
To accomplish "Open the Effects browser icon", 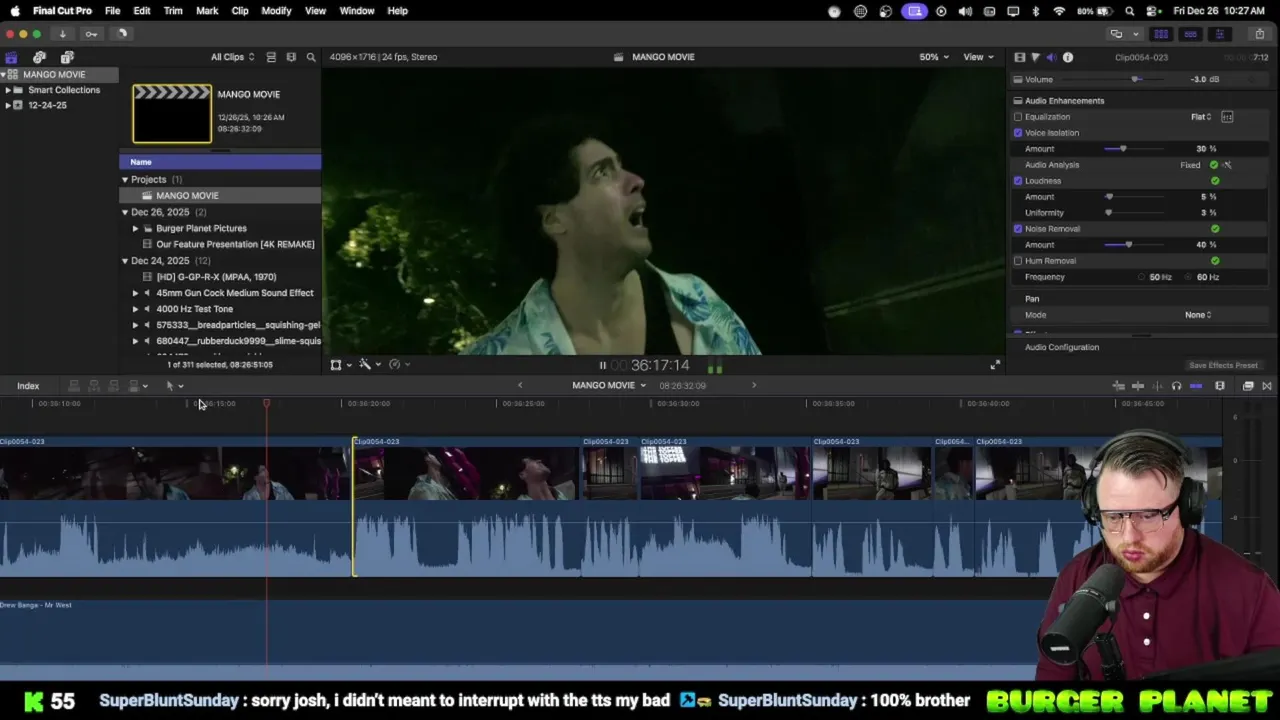I will tap(1248, 386).
